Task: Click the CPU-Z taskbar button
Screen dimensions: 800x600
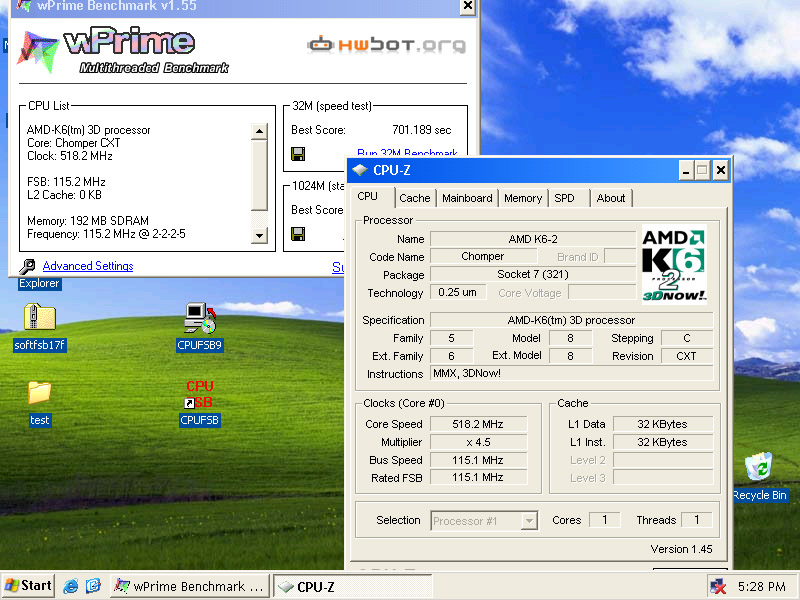Action: pyautogui.click(x=353, y=587)
